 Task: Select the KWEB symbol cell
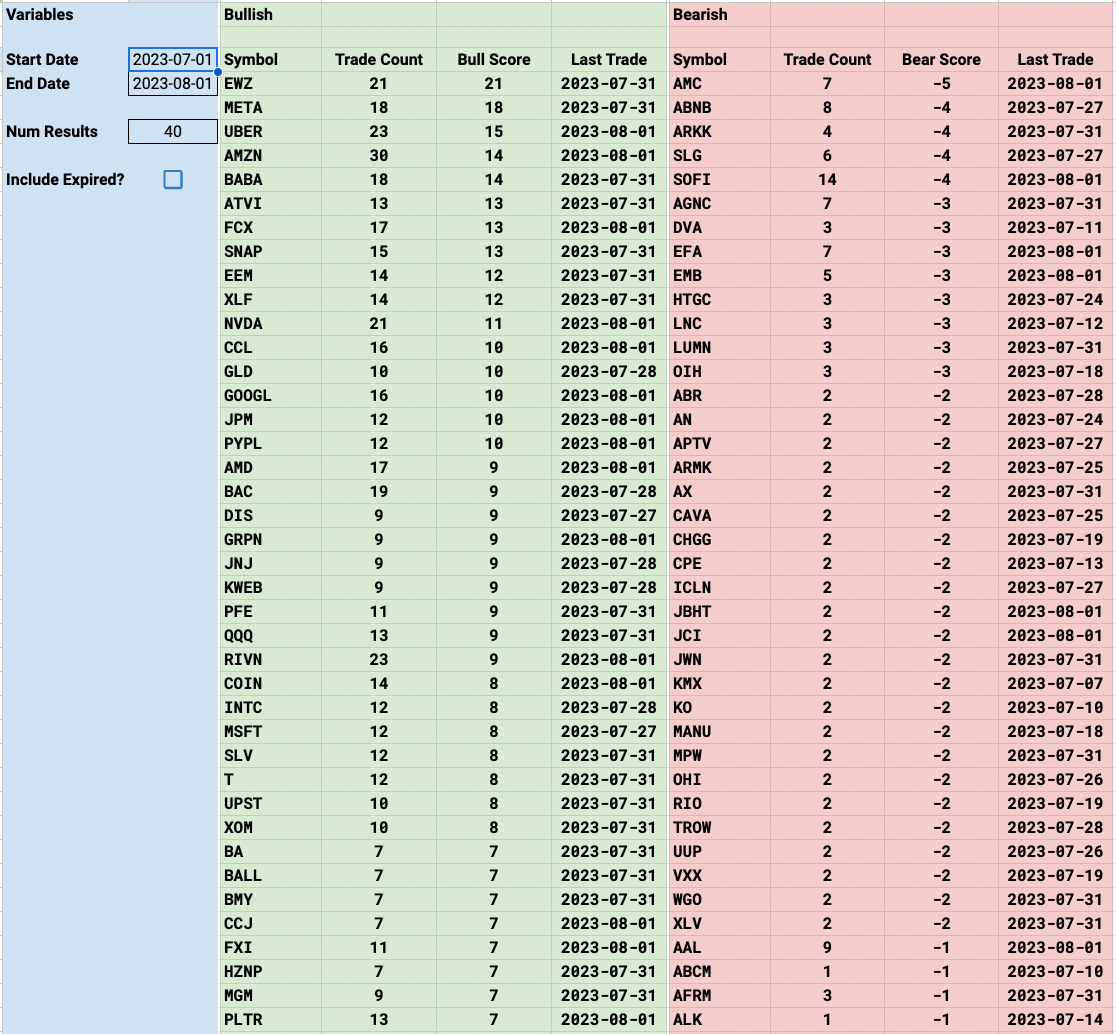(x=270, y=588)
